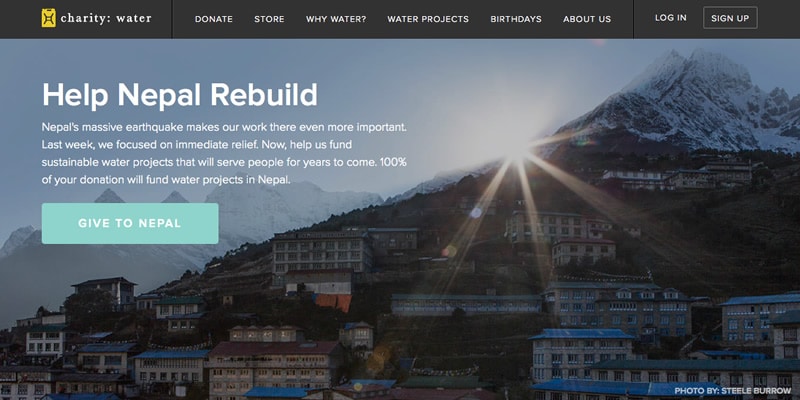Open the Birthdays navigation item

coord(516,19)
